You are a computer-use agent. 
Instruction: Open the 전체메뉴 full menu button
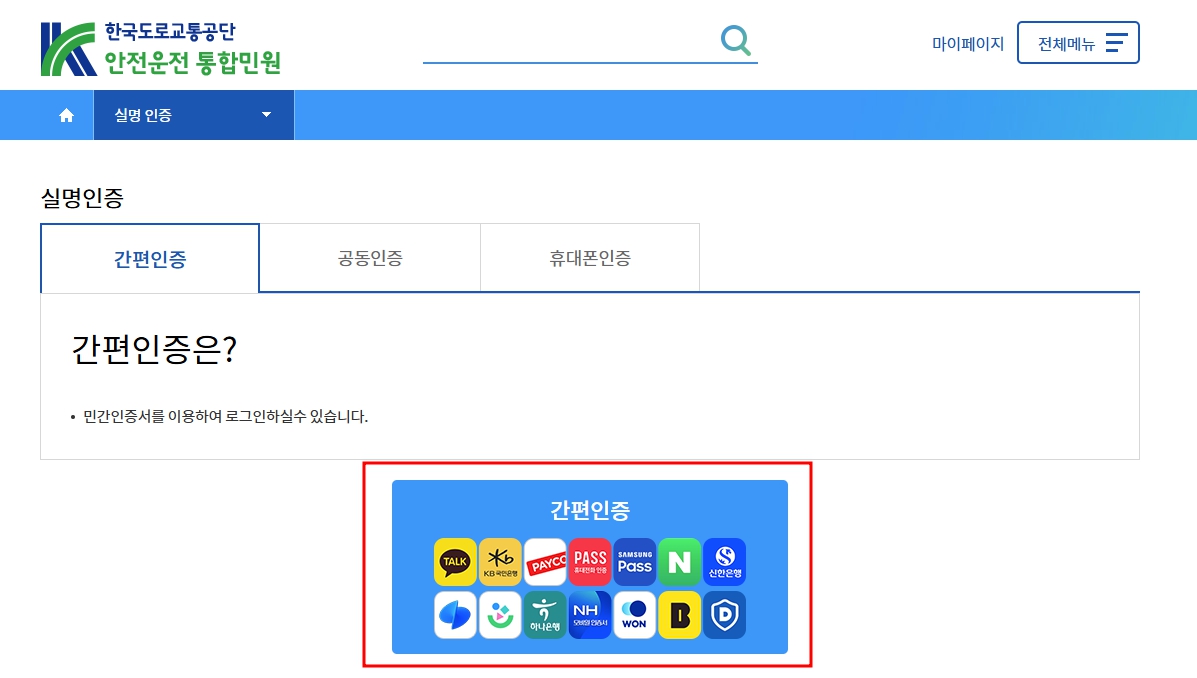[1078, 43]
